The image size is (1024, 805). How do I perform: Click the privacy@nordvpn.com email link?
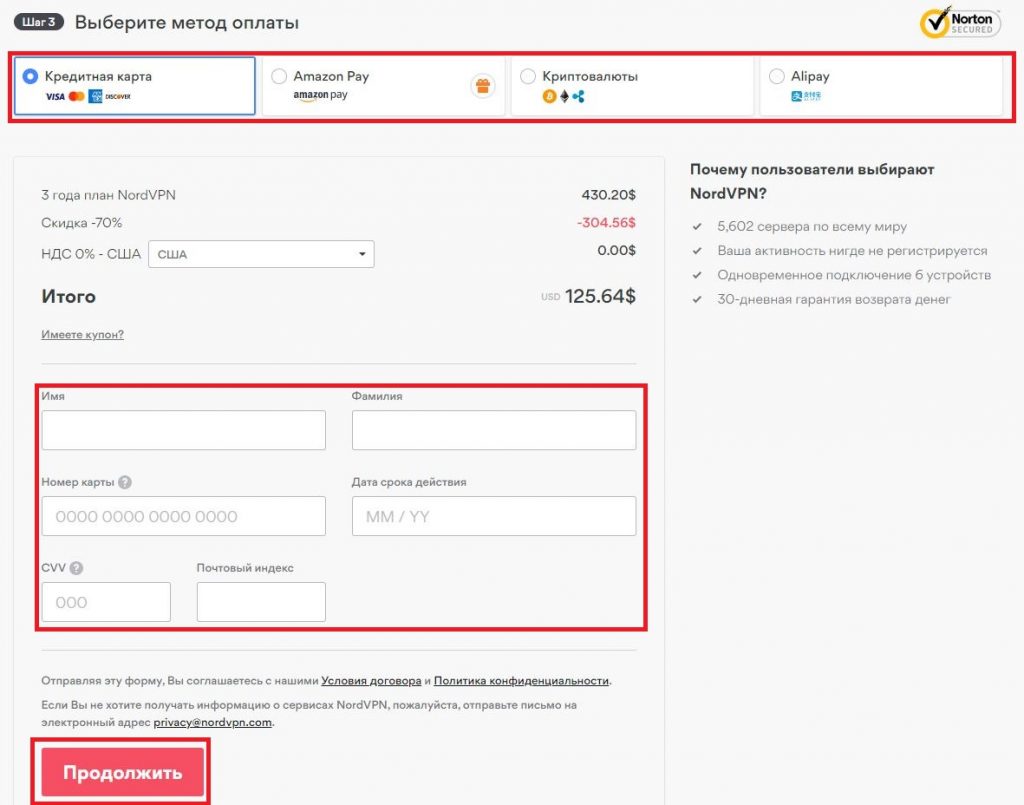212,722
